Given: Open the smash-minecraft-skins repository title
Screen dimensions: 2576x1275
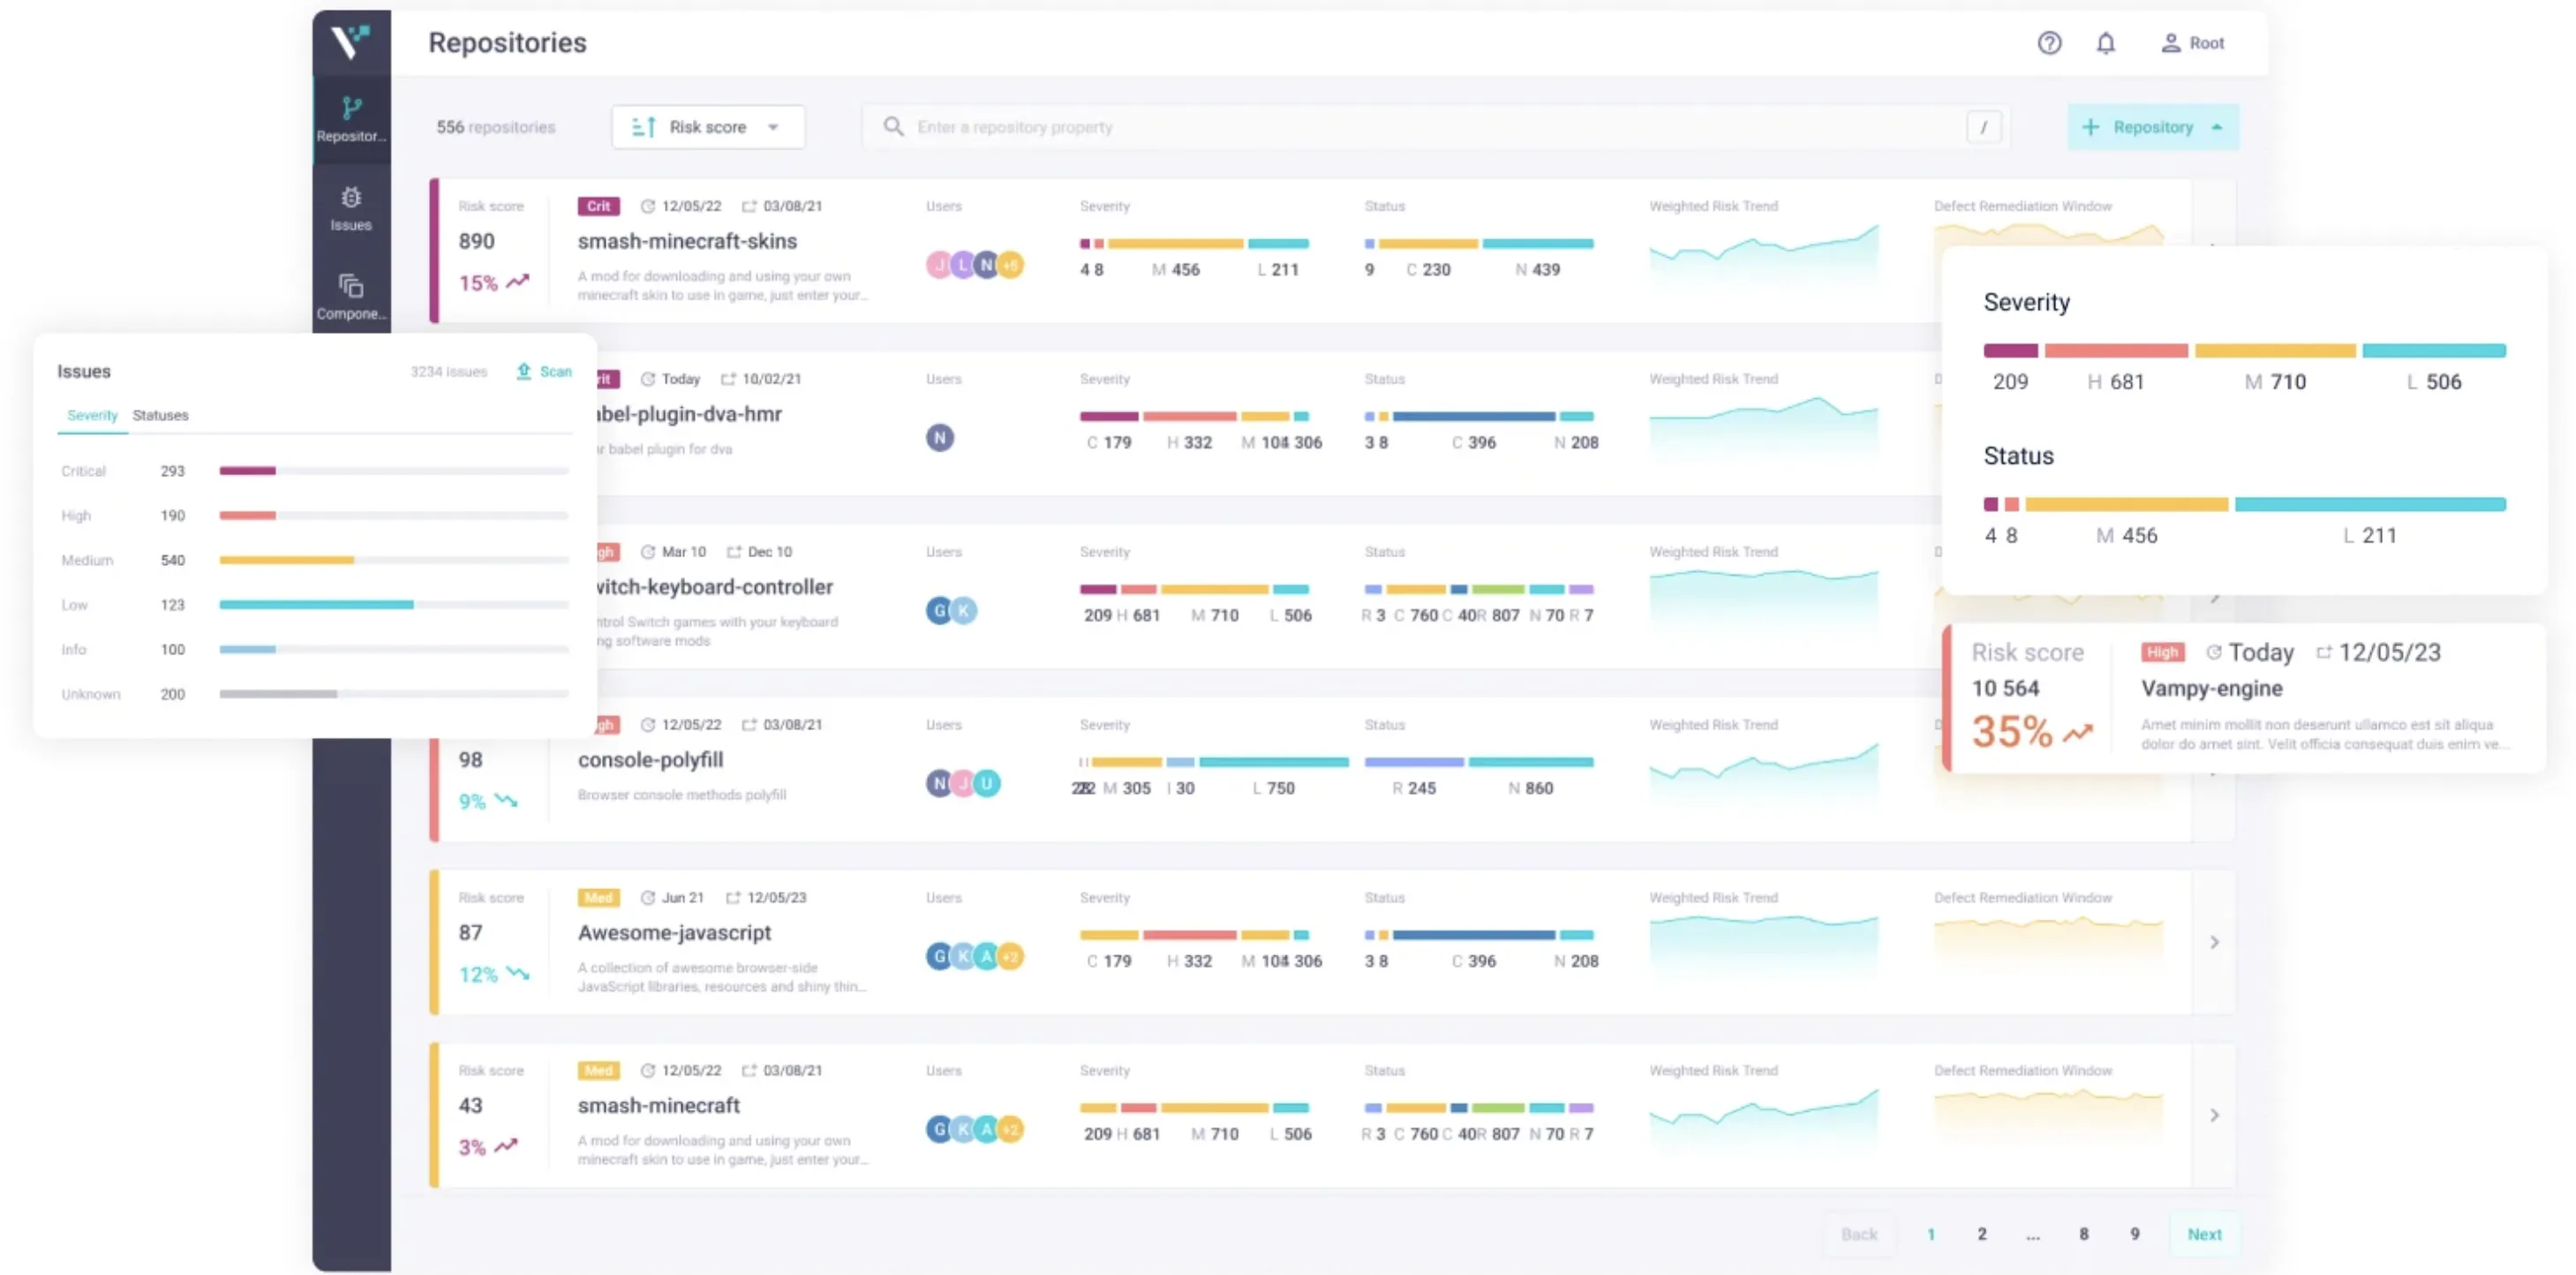Looking at the screenshot, I should pyautogui.click(x=687, y=241).
